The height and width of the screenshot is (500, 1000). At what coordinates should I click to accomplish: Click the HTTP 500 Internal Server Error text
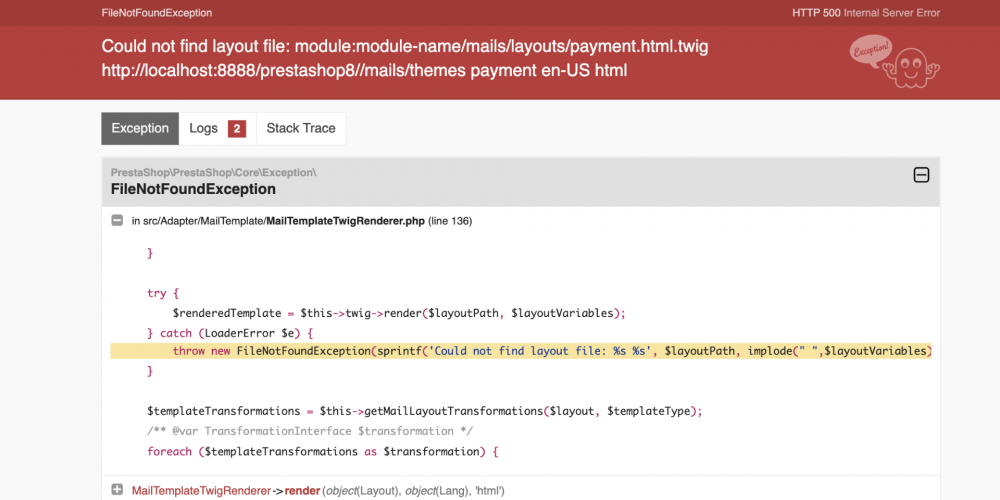tap(866, 13)
